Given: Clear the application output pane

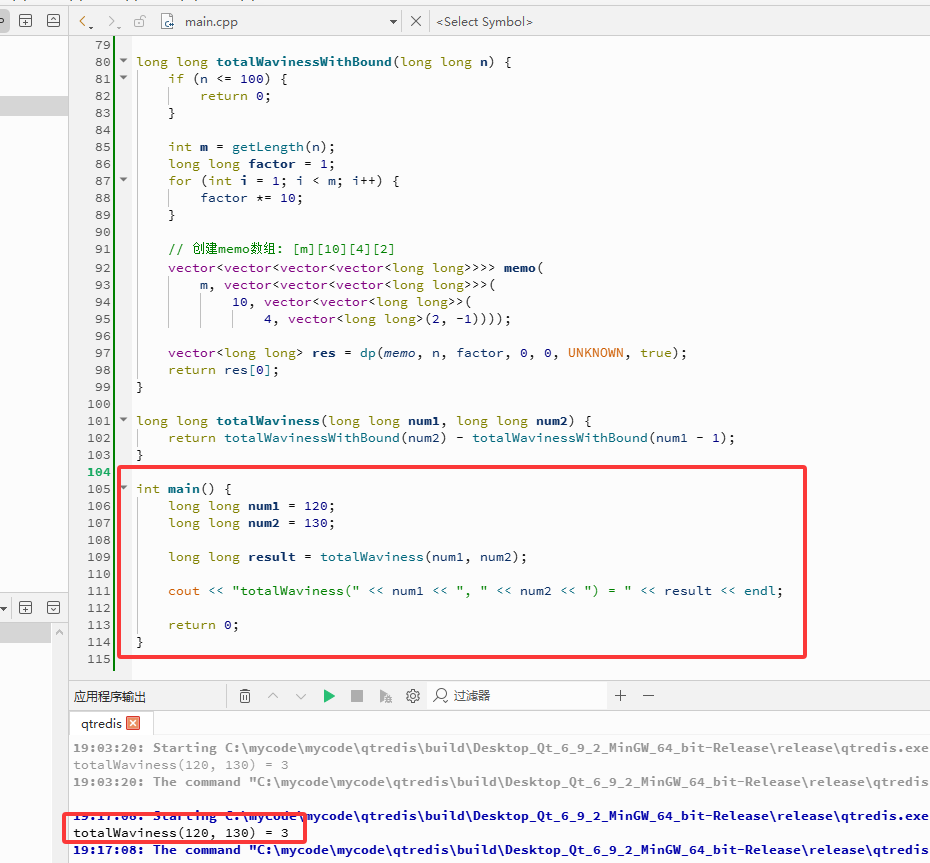Looking at the screenshot, I should 245,696.
